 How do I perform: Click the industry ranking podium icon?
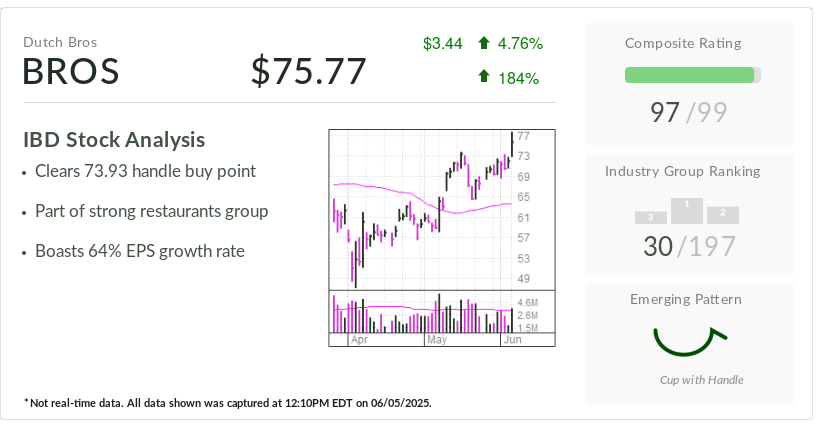click(687, 211)
